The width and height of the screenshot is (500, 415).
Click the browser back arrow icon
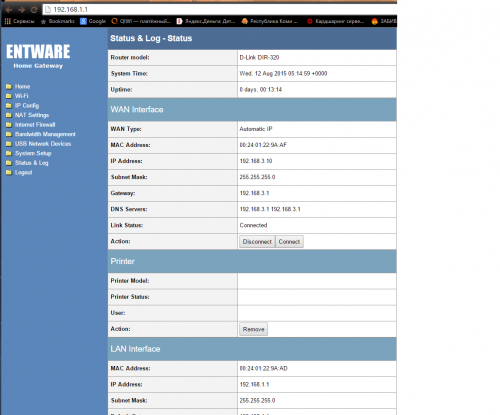(9, 10)
